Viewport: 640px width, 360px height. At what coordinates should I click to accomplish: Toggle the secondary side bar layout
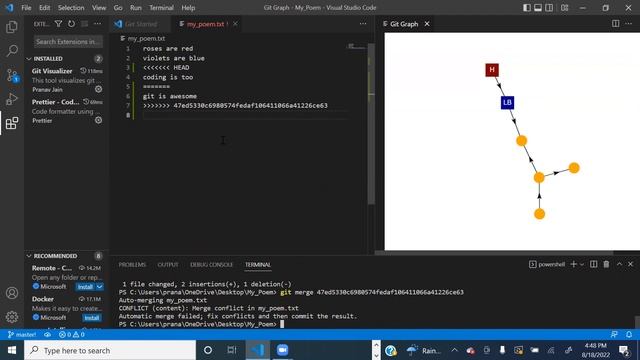[549, 8]
